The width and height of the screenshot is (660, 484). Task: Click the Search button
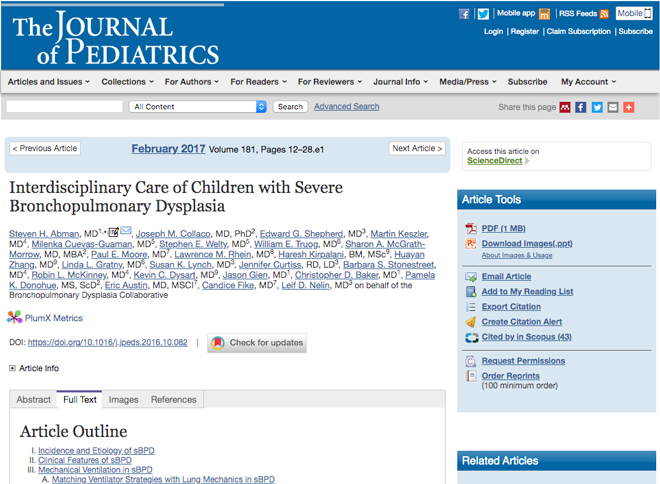pyautogui.click(x=290, y=106)
